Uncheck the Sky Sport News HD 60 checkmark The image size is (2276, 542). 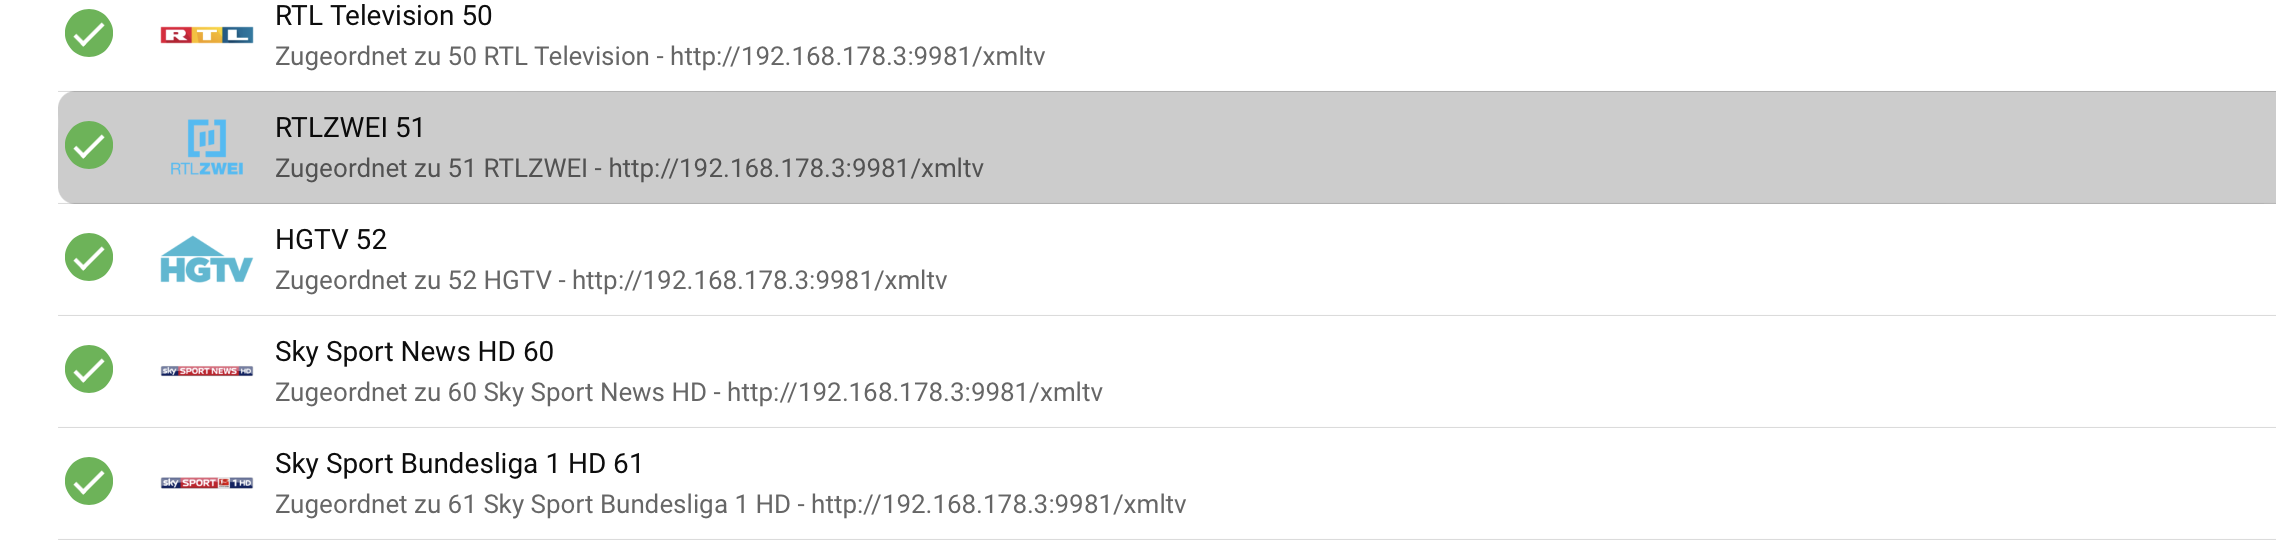[89, 370]
